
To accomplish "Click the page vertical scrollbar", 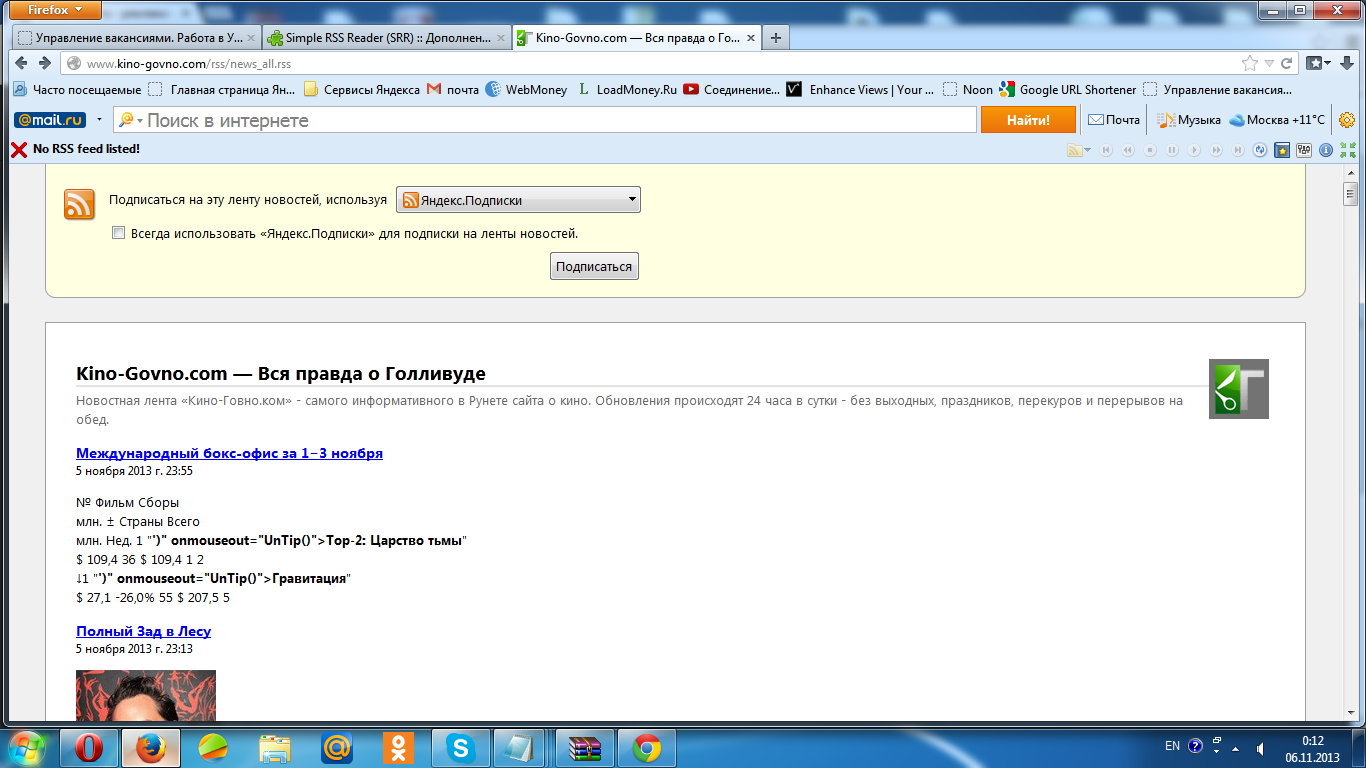I will coord(1350,441).
